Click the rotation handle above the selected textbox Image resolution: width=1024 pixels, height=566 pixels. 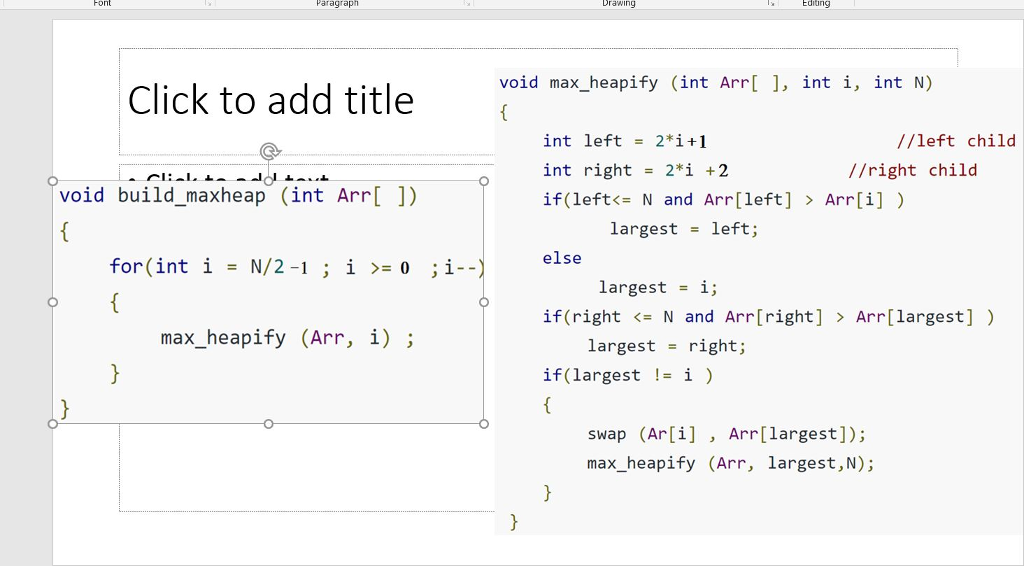[269, 151]
